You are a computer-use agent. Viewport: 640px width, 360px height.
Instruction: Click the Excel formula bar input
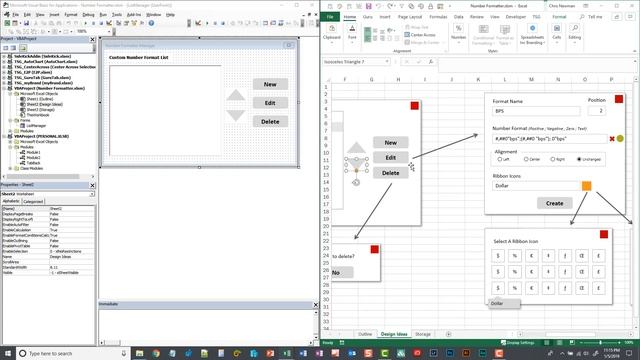(x=535, y=64)
